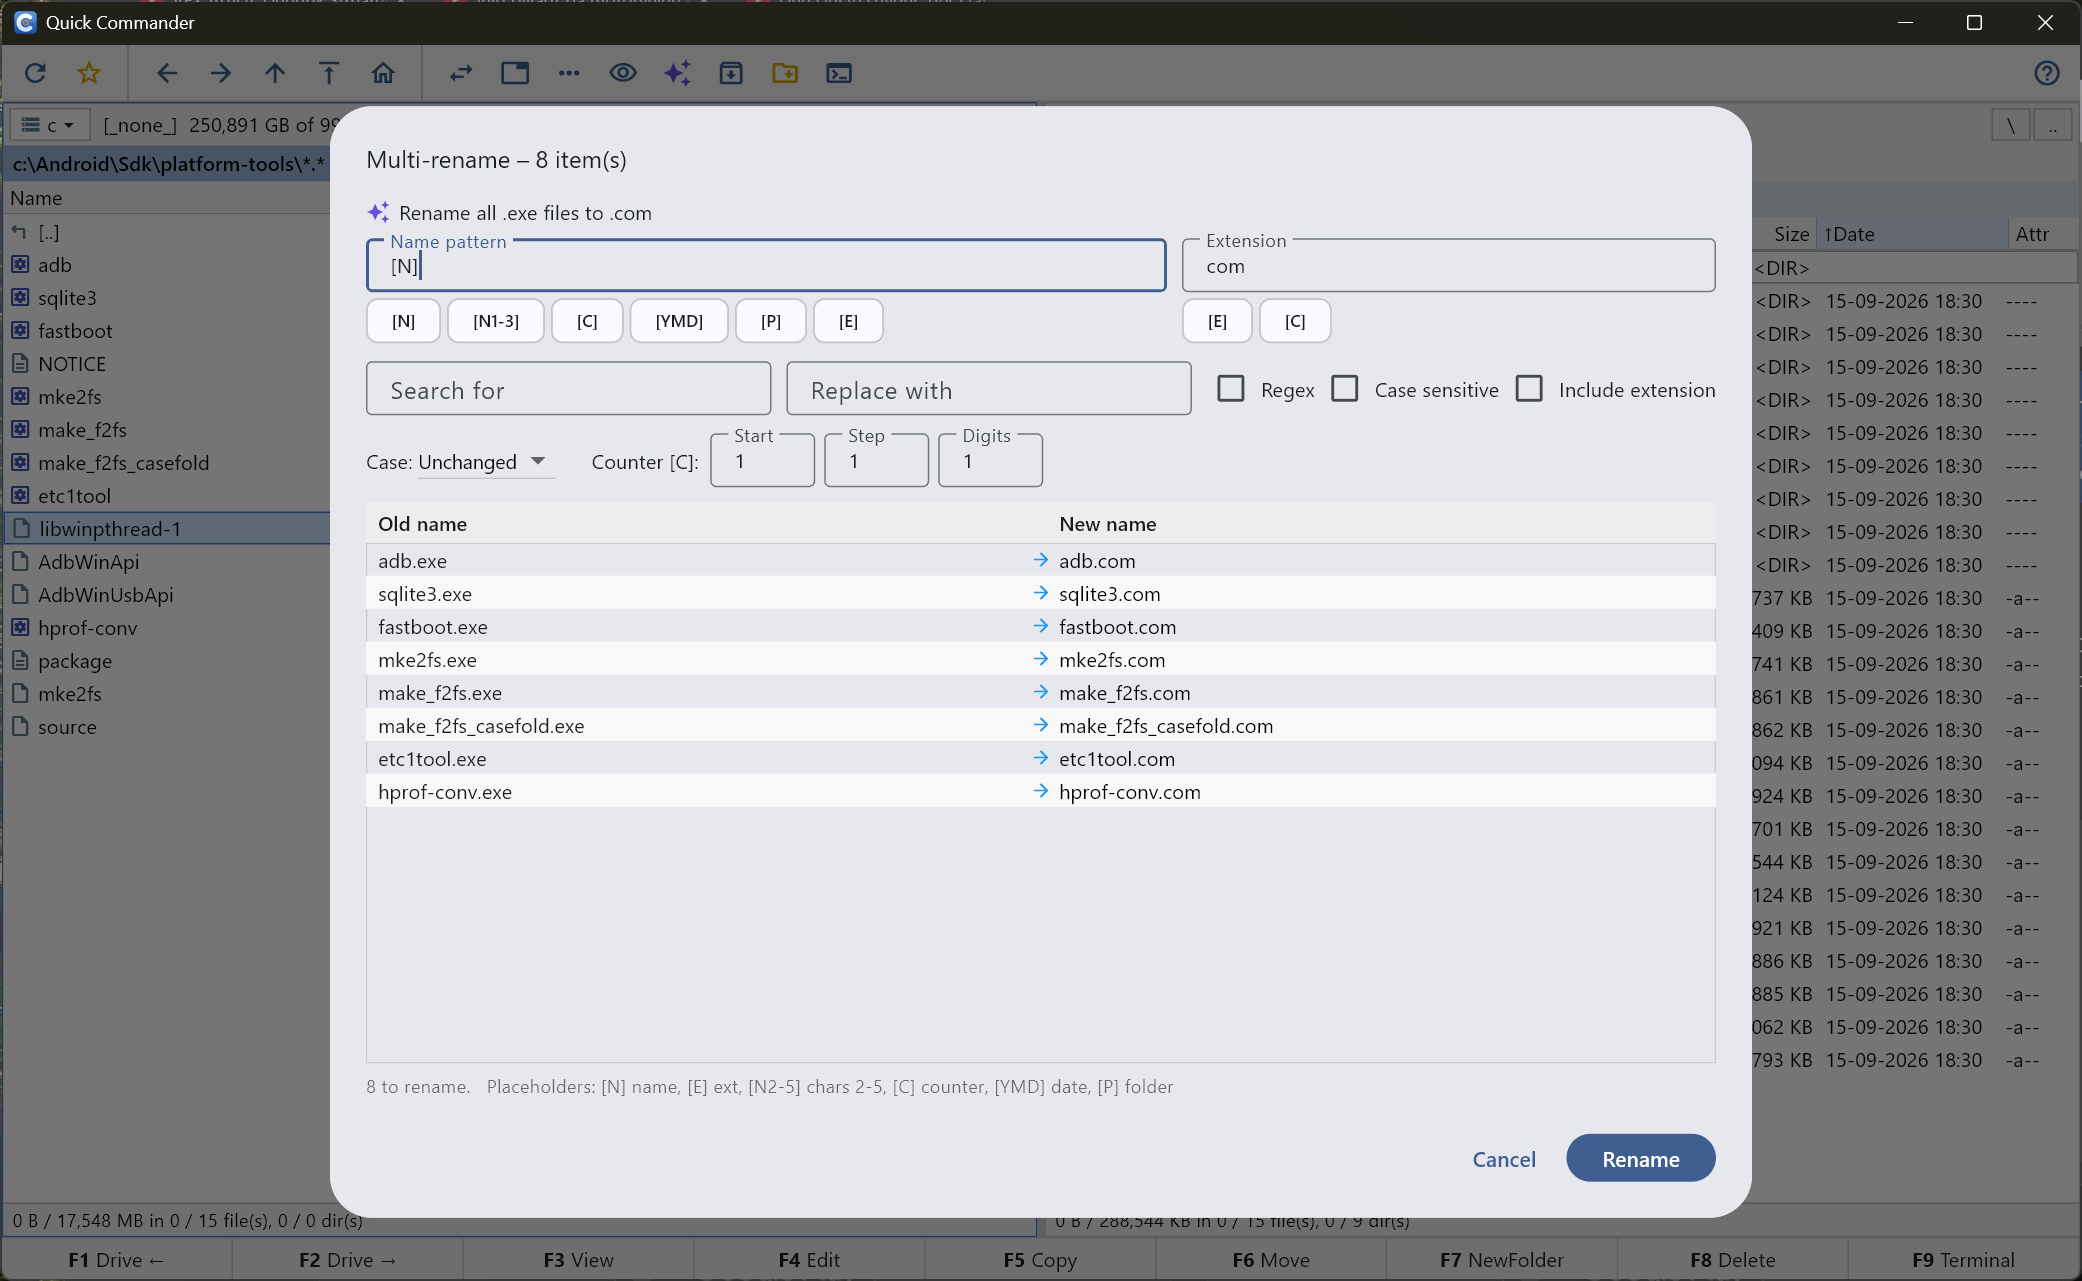The height and width of the screenshot is (1281, 2082).
Task: Toggle the eye preview icon in toolbar
Action: tap(623, 73)
